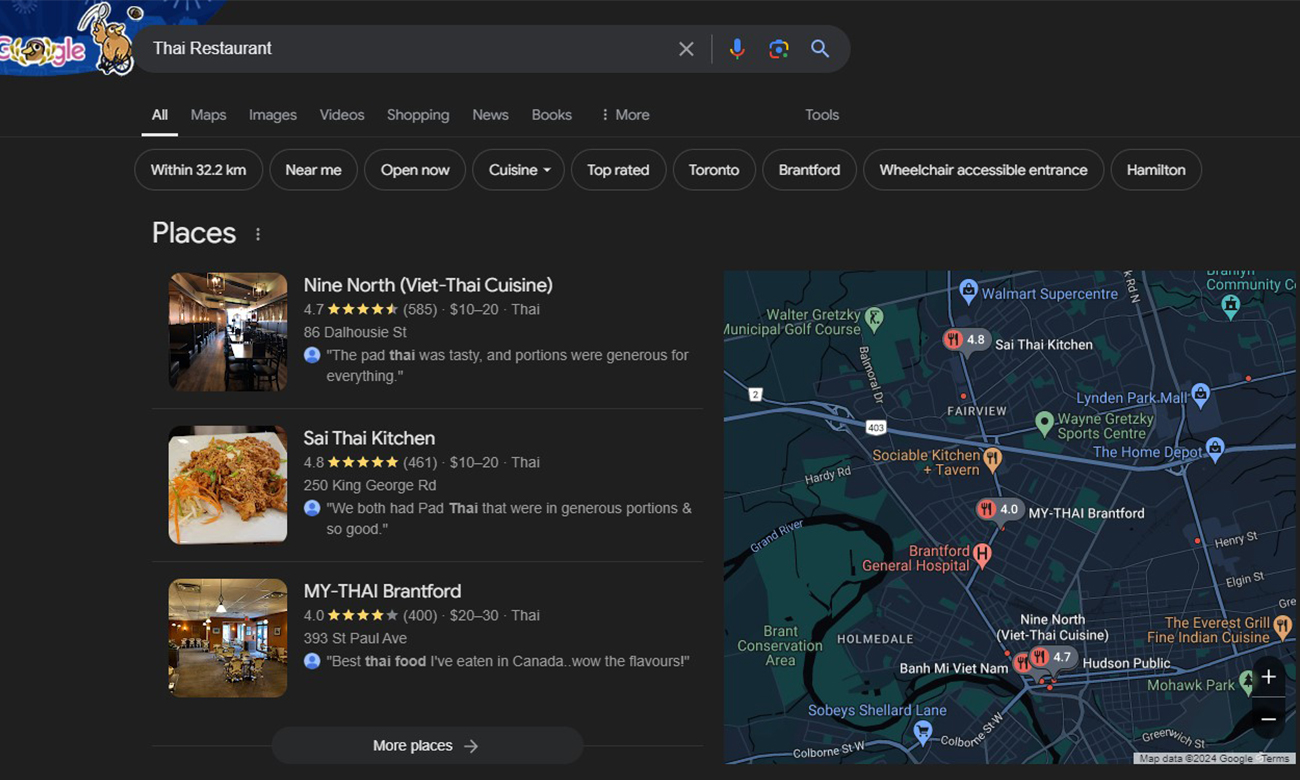Click The Home Depot map pin

pos(1215,447)
